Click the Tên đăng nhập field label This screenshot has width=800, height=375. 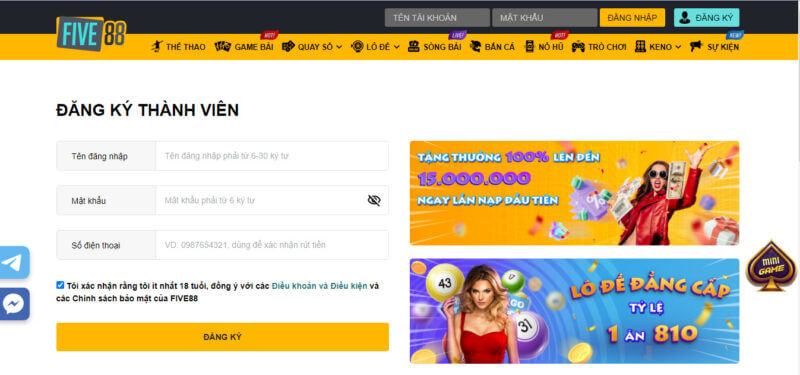tap(99, 156)
